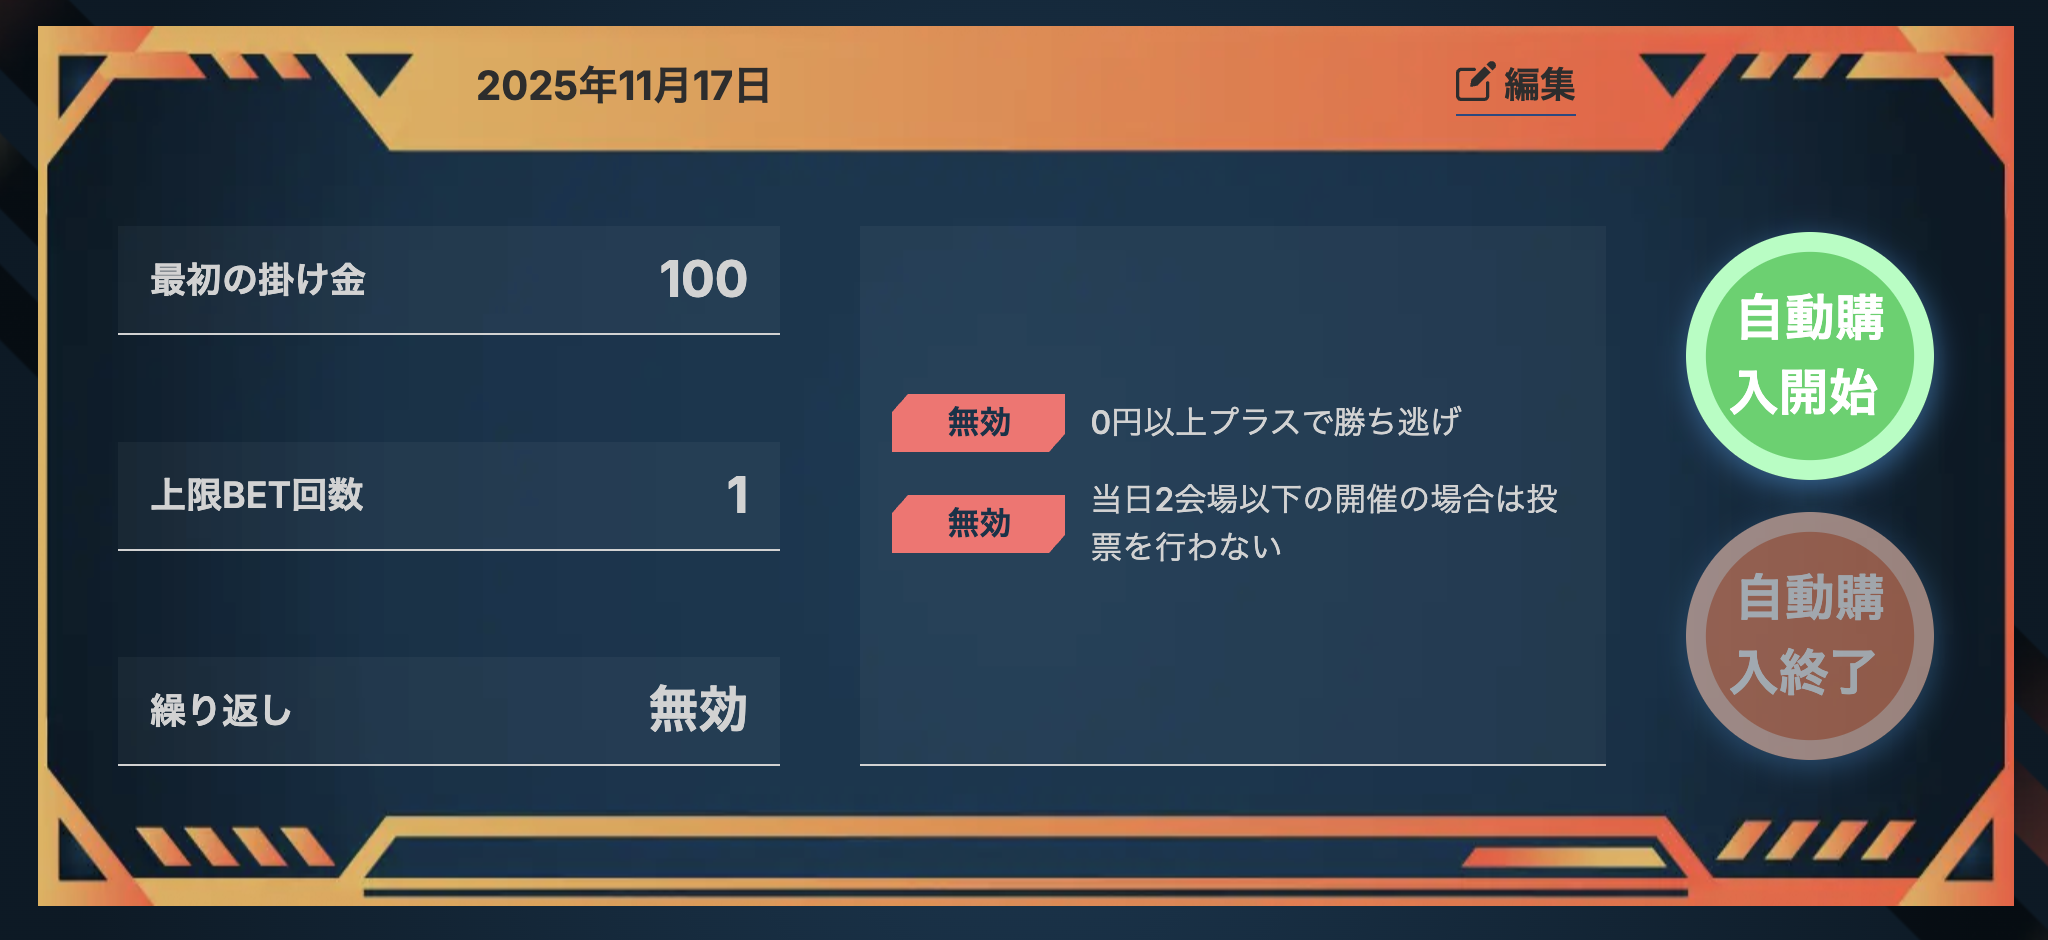The width and height of the screenshot is (2048, 940).
Task: Open the 編集 edit link
Action: pos(1538,85)
